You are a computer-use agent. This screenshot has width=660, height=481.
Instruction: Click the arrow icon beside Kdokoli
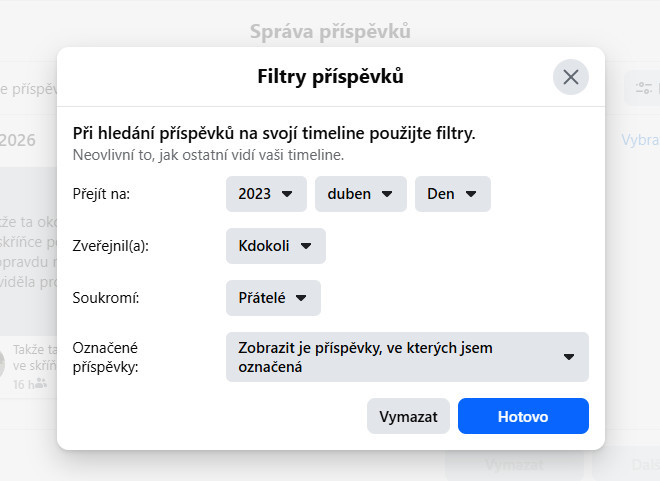pos(307,245)
